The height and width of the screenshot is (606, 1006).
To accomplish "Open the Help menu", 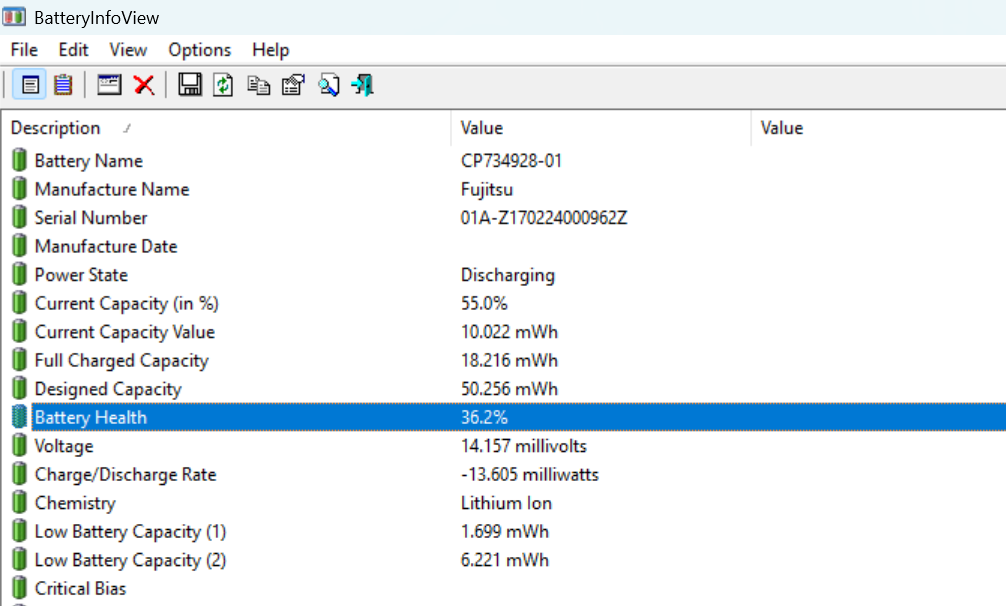I will click(x=270, y=50).
